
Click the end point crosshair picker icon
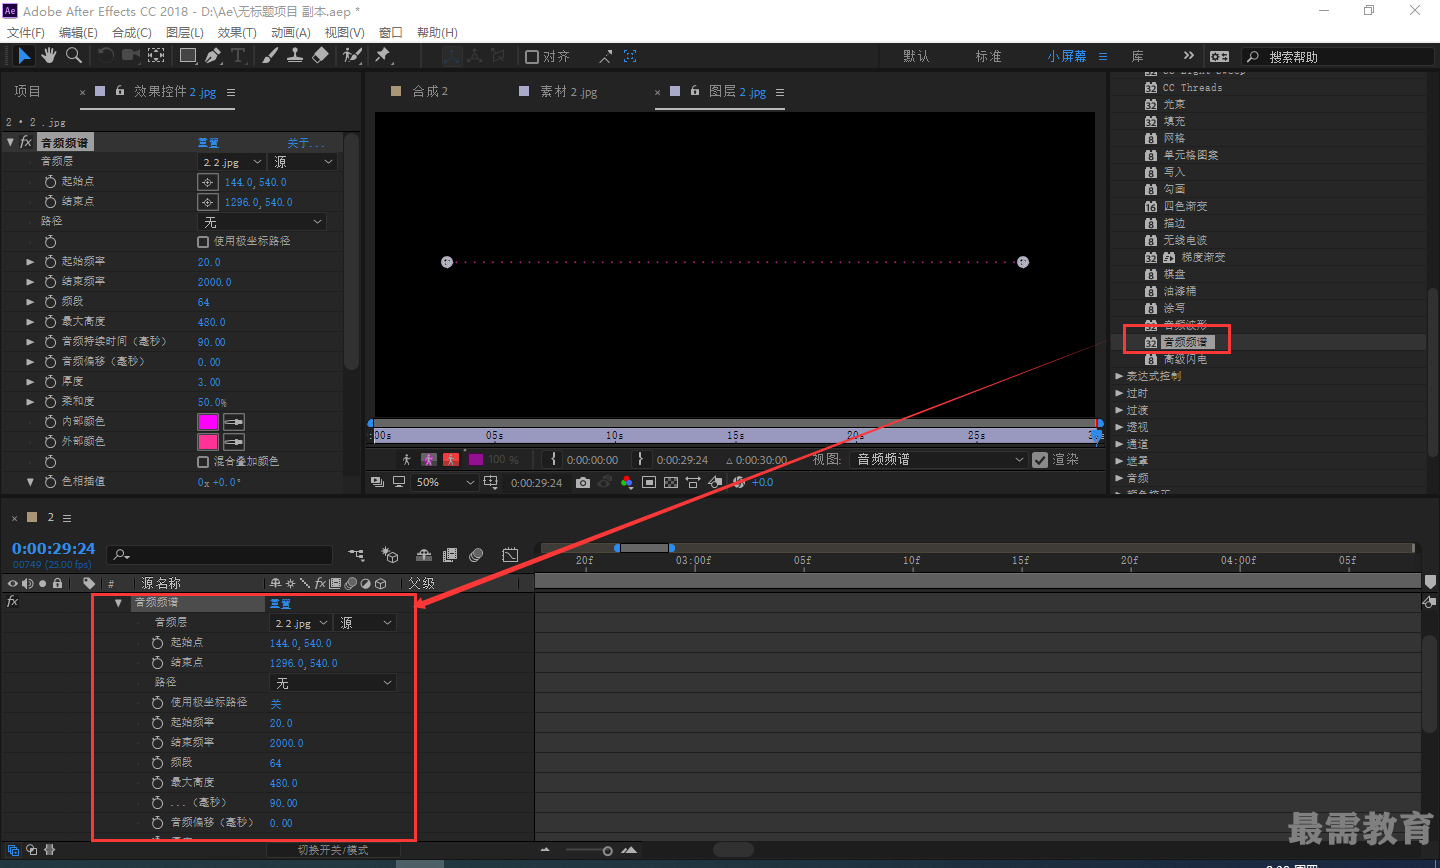tap(208, 202)
